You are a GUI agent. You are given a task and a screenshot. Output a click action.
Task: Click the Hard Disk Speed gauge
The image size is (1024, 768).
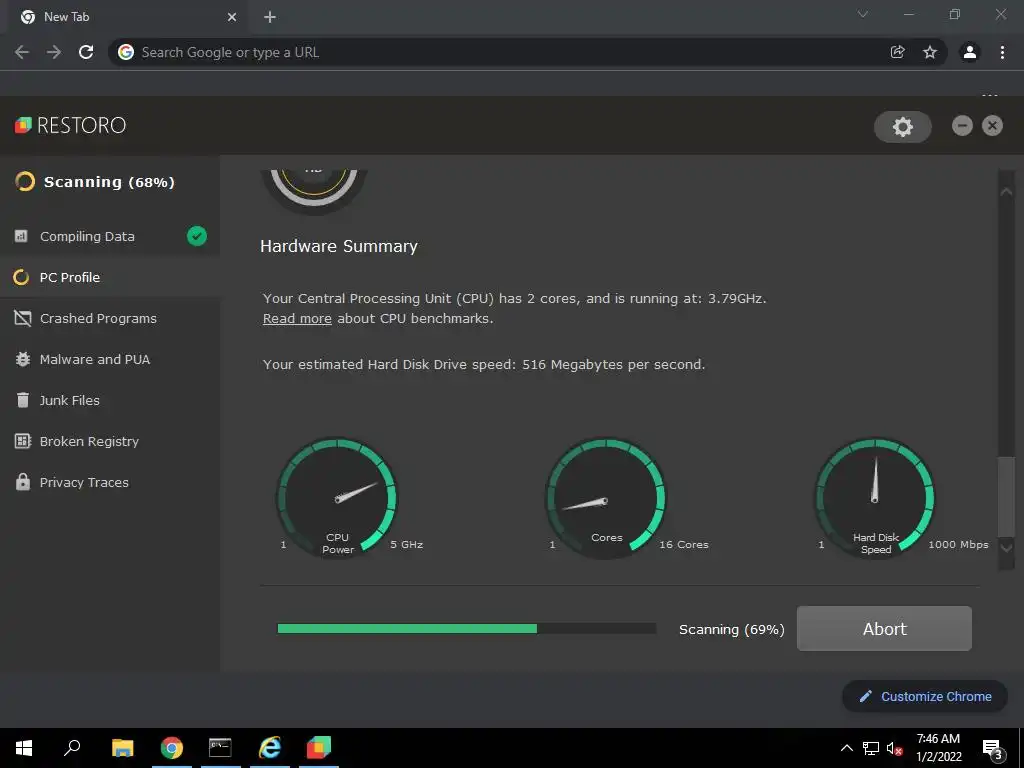(x=875, y=498)
